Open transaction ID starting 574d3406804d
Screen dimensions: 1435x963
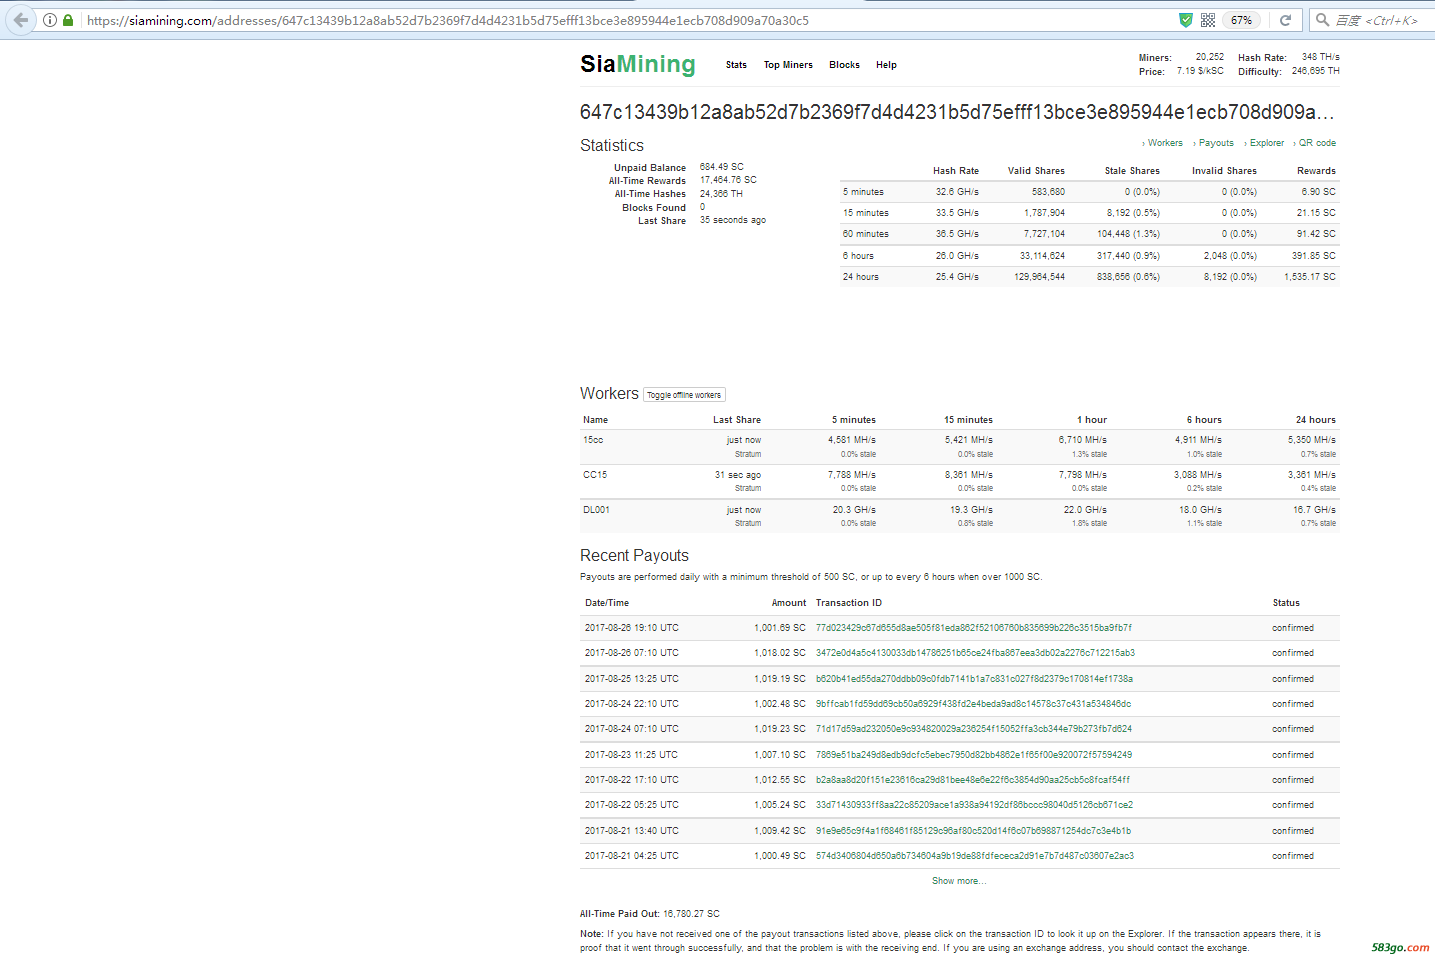click(x=975, y=856)
